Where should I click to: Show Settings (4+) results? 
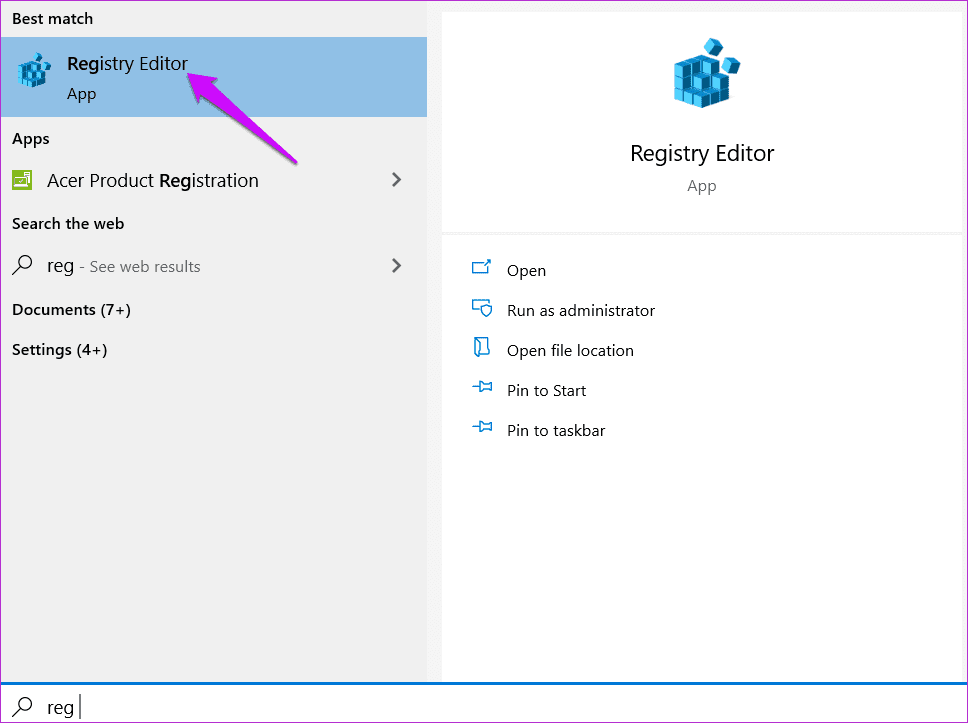[59, 349]
